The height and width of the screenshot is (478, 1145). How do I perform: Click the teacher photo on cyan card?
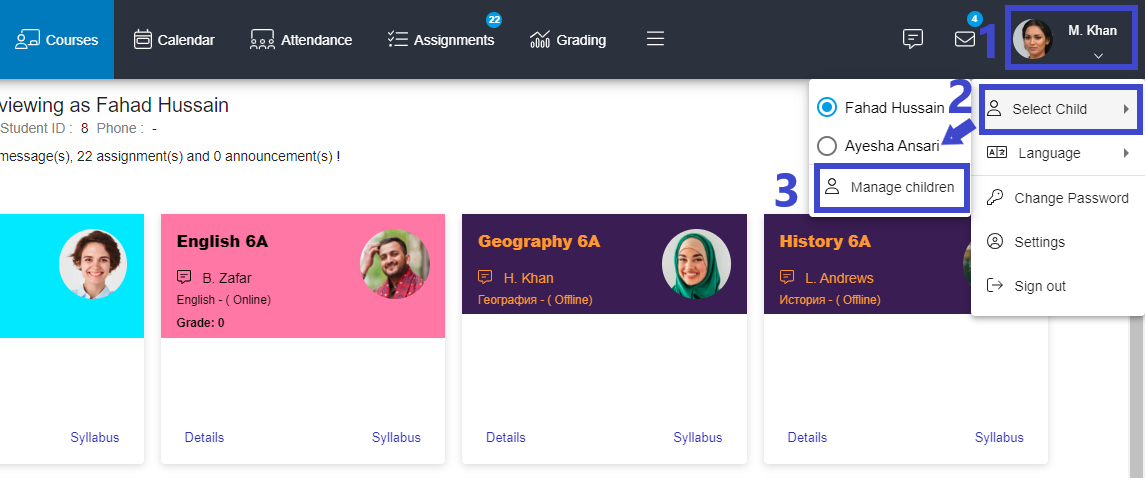coord(93,264)
